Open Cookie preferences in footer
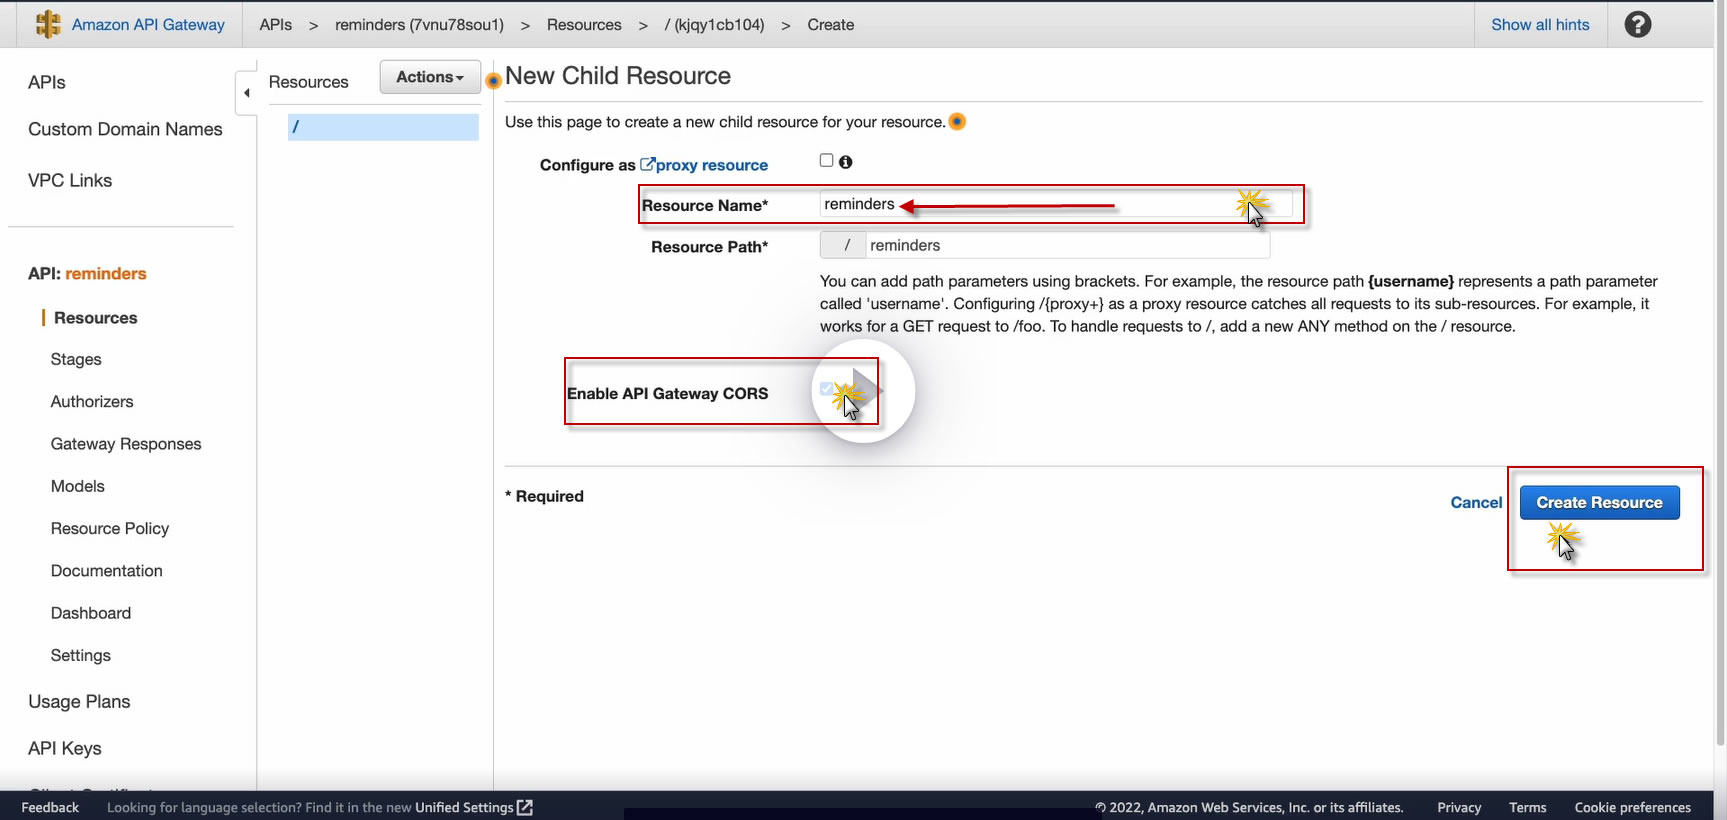The width and height of the screenshot is (1727, 820). coord(1632,807)
